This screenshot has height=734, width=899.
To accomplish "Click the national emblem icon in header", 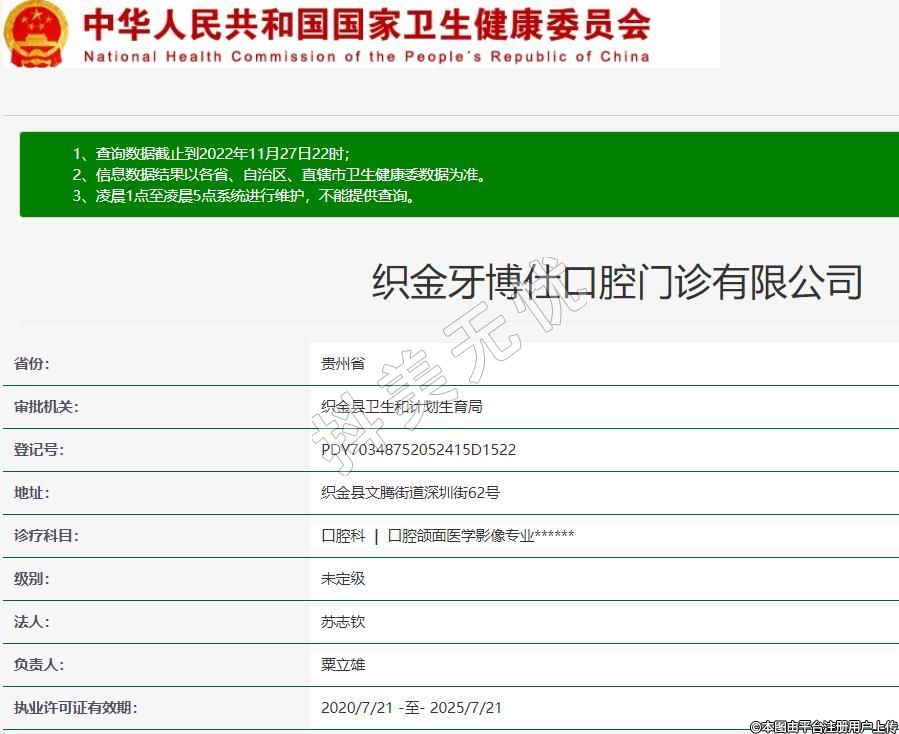I will pyautogui.click(x=37, y=32).
